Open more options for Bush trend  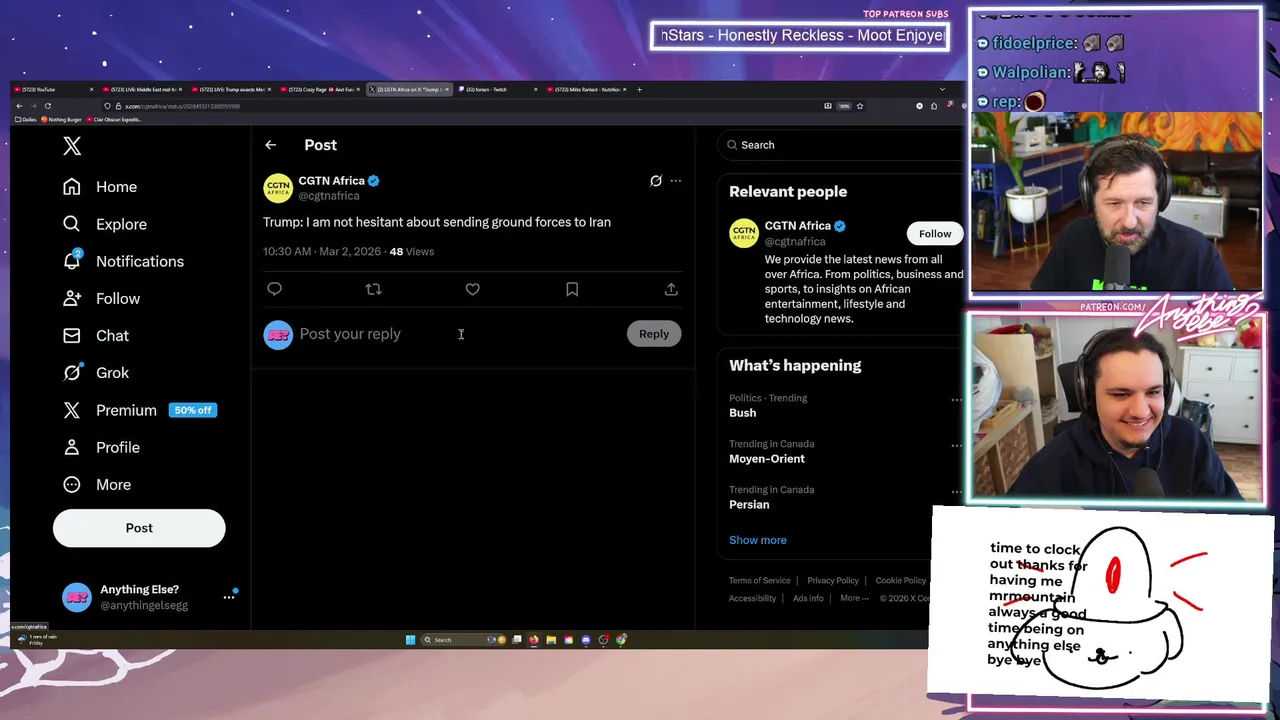pyautogui.click(x=957, y=400)
